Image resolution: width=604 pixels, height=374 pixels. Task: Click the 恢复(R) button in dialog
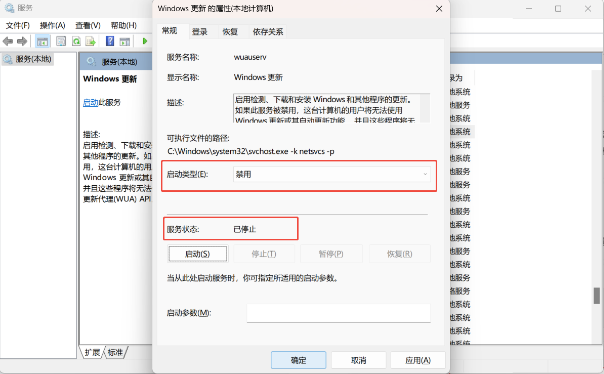(399, 254)
